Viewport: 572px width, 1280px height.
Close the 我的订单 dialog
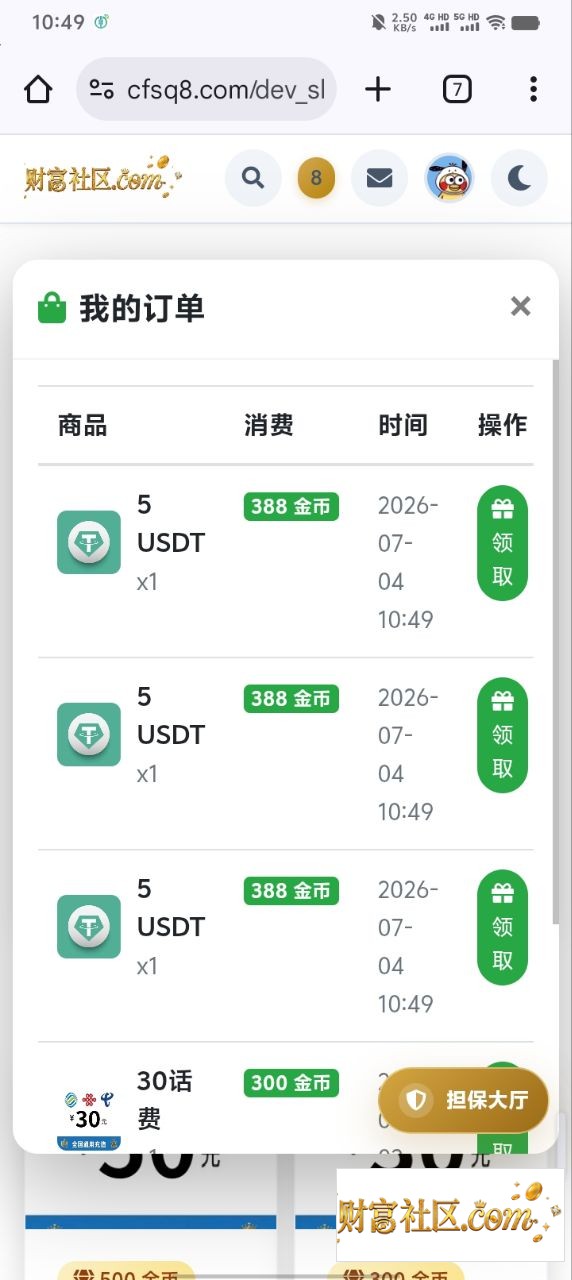click(x=520, y=306)
